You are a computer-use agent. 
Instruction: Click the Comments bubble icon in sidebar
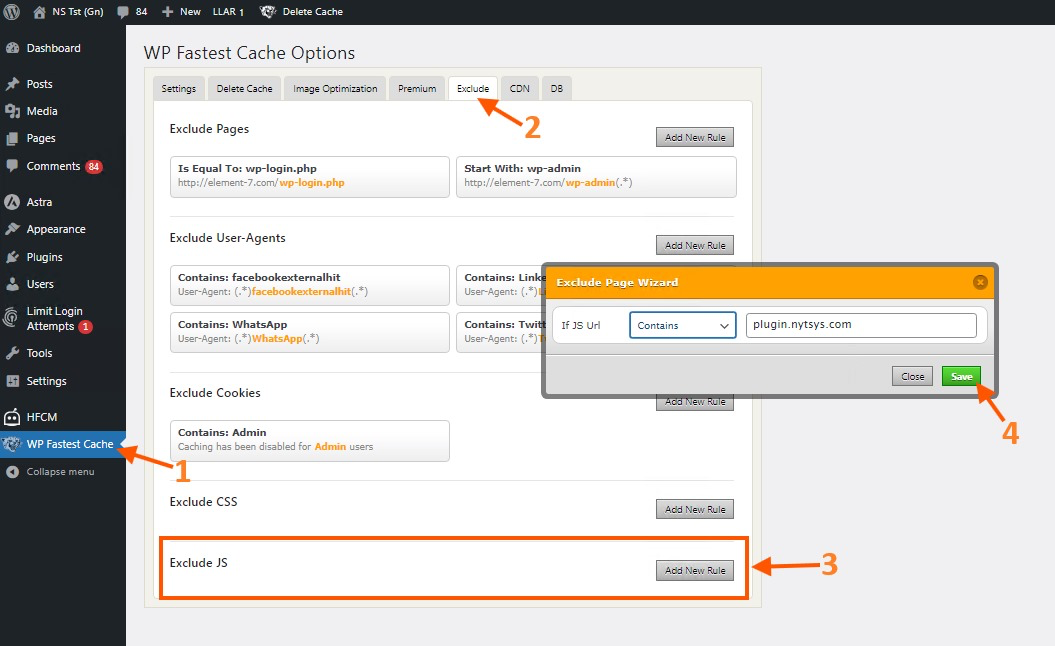click(12, 166)
